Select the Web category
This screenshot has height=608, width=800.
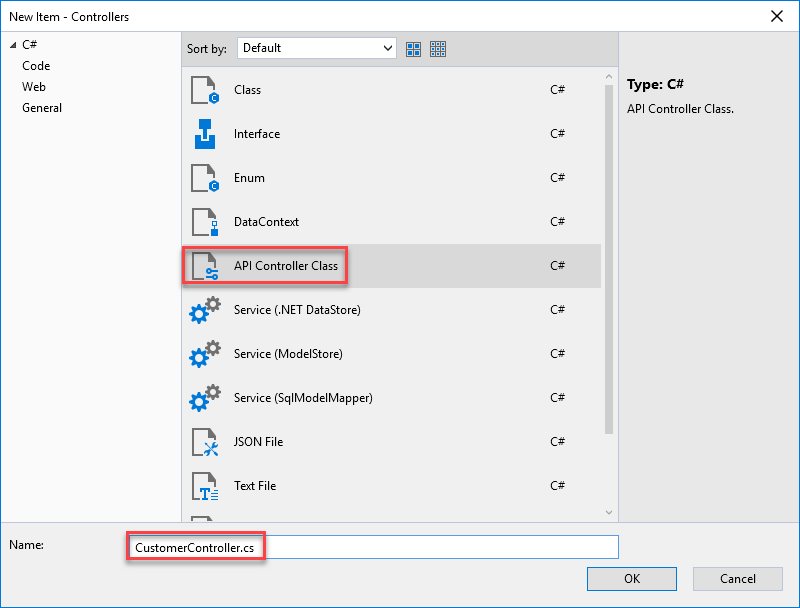34,87
